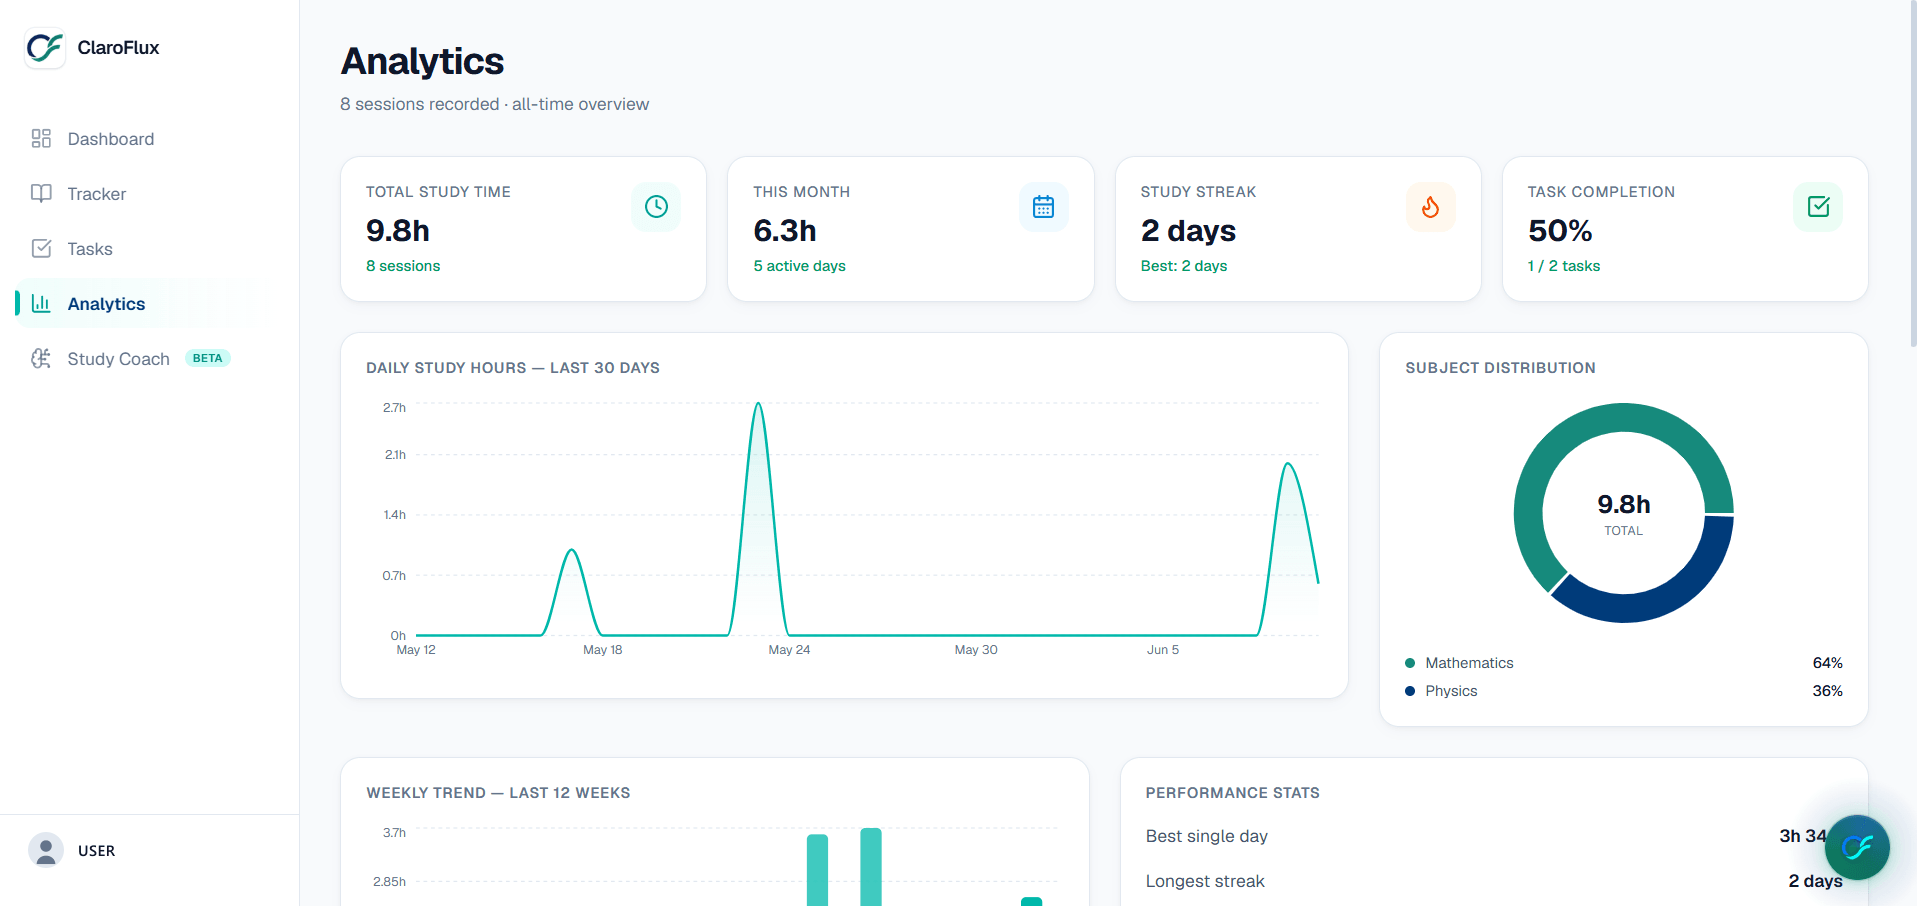1917x906 pixels.
Task: Click the USER profile name
Action: (97, 851)
